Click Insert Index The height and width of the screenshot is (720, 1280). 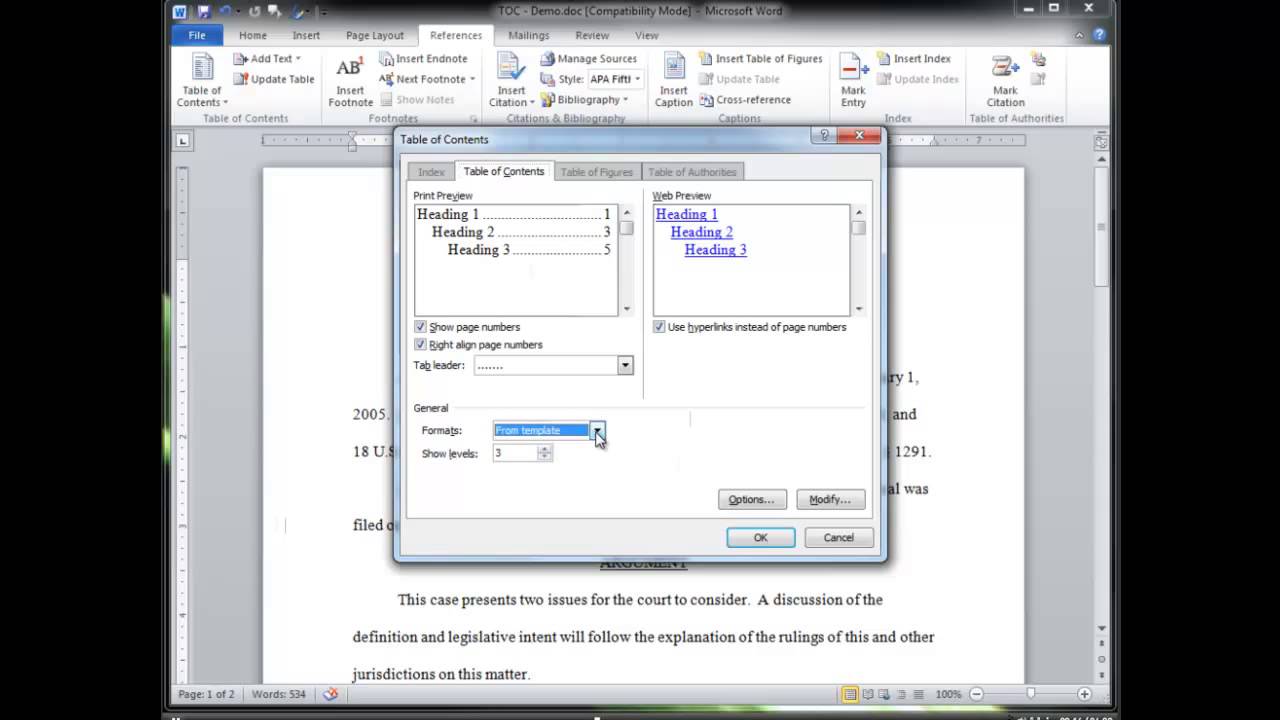[914, 59]
